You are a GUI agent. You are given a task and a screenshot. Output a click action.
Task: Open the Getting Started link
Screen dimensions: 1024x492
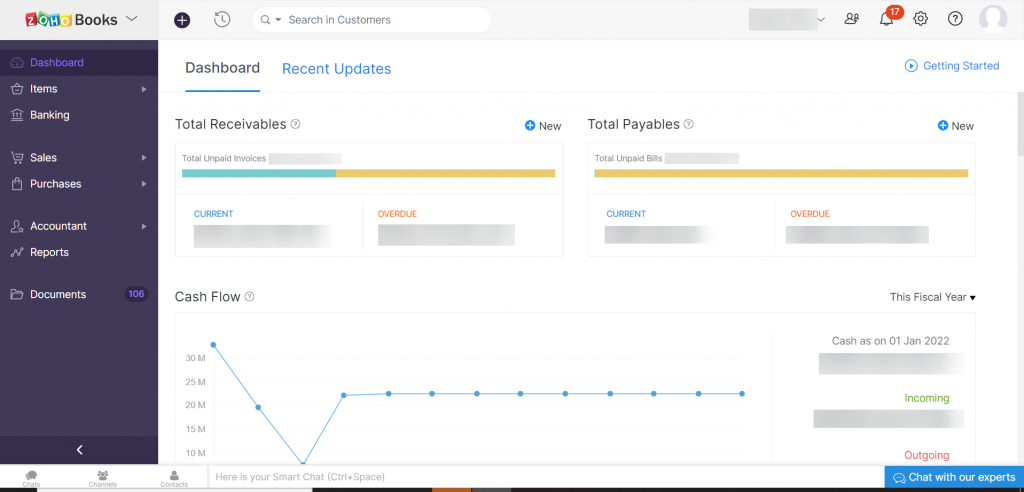click(x=952, y=66)
